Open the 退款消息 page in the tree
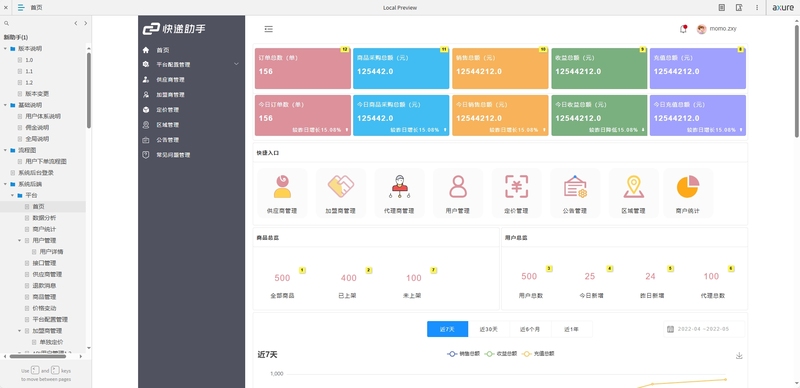 pyautogui.click(x=44, y=285)
